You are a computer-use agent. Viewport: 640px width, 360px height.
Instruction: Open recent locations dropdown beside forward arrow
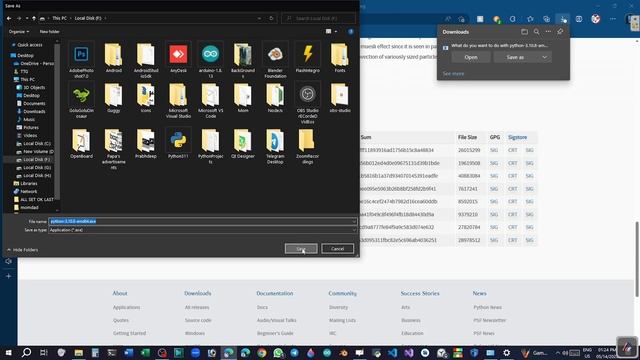click(x=27, y=18)
